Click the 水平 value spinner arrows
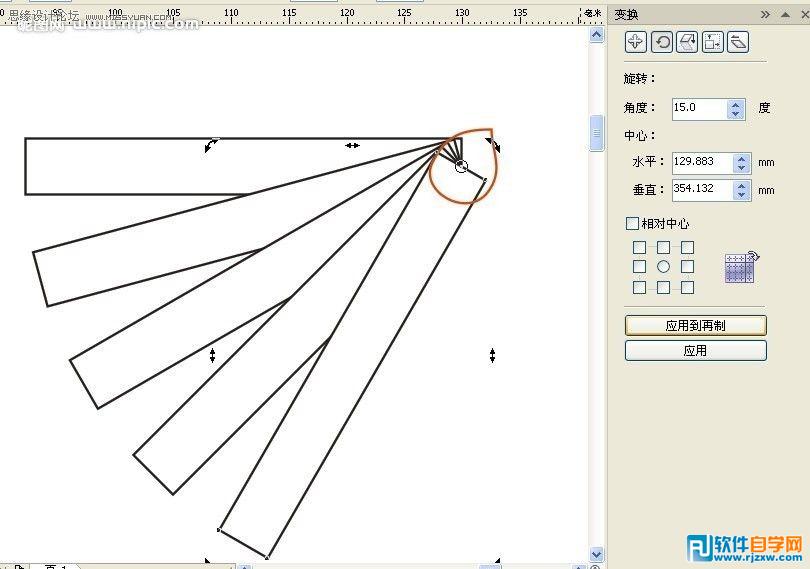The height and width of the screenshot is (569, 810). (x=741, y=162)
